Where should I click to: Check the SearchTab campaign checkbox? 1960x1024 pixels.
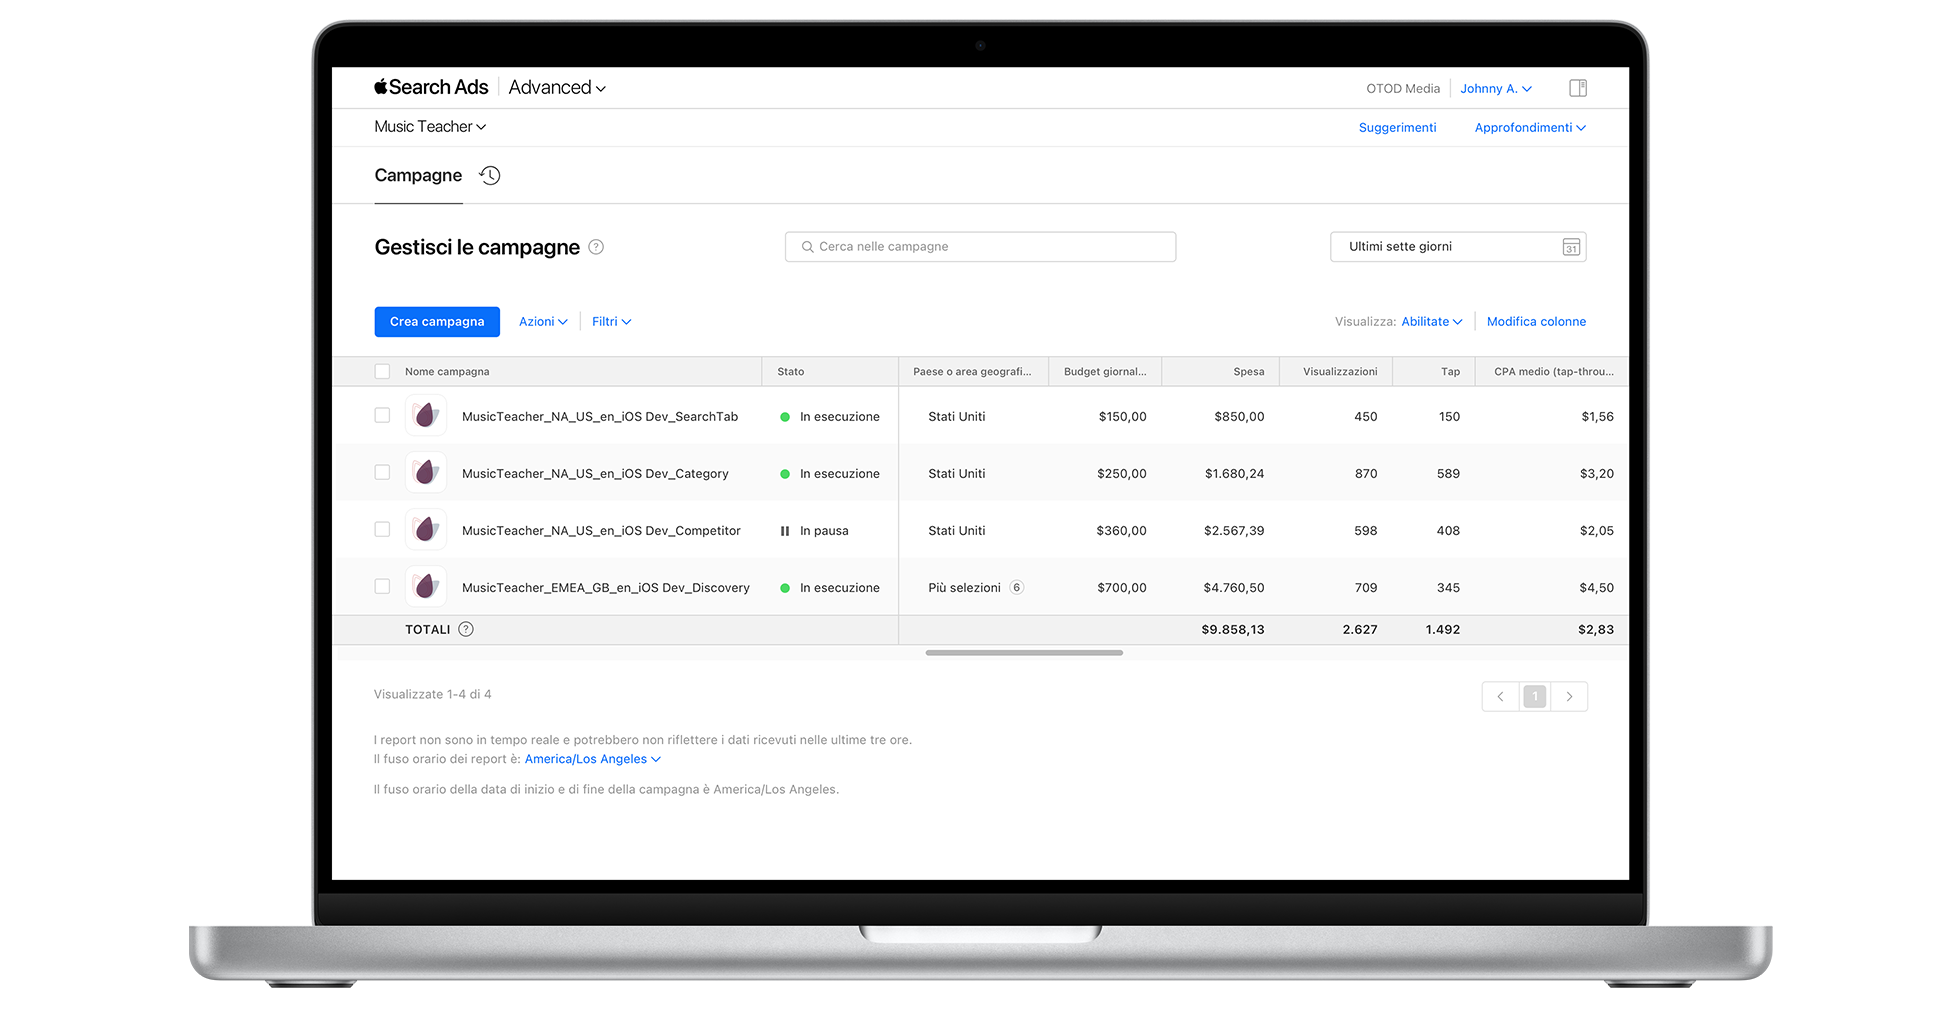tap(382, 415)
